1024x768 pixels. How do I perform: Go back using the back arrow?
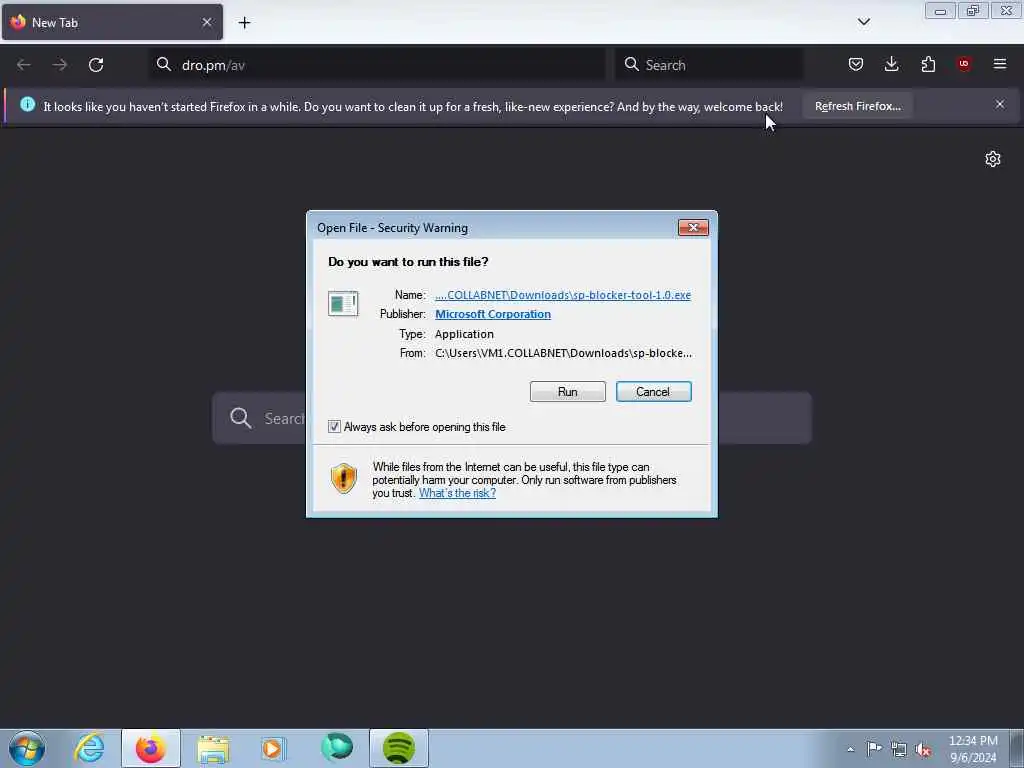(x=24, y=65)
